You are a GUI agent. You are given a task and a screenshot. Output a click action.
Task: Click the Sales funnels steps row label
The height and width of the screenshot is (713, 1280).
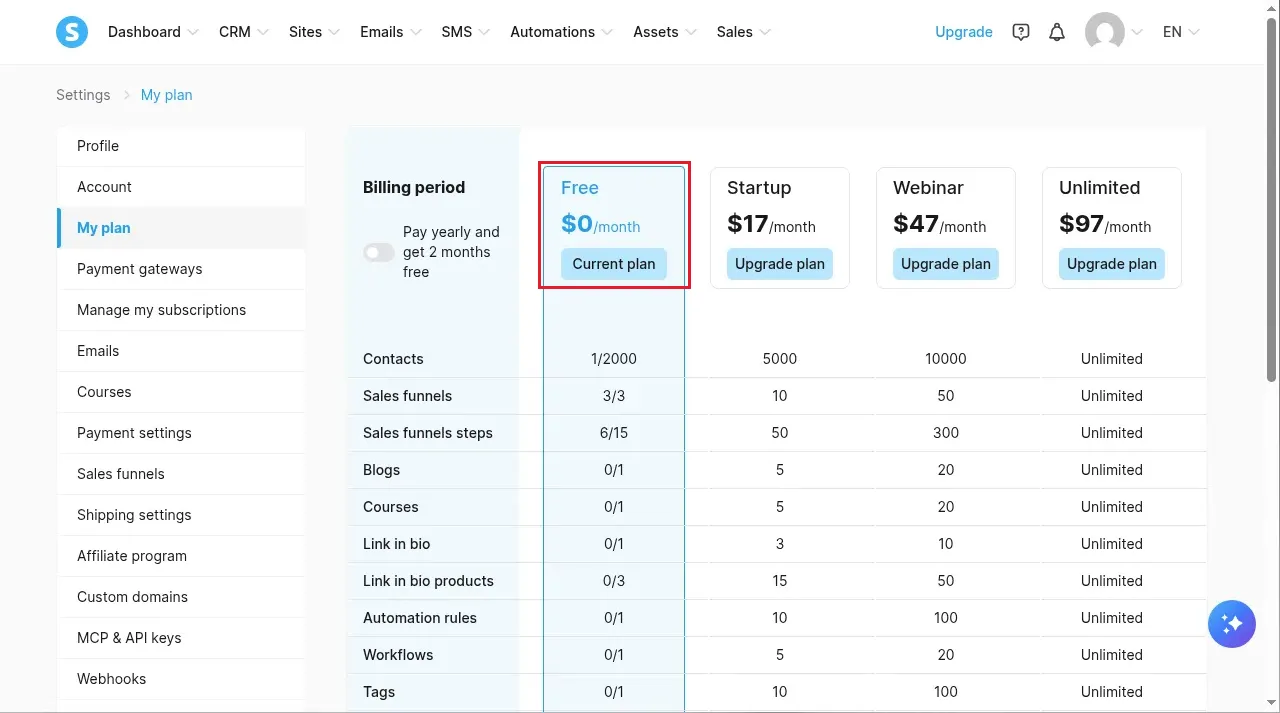[x=428, y=433]
